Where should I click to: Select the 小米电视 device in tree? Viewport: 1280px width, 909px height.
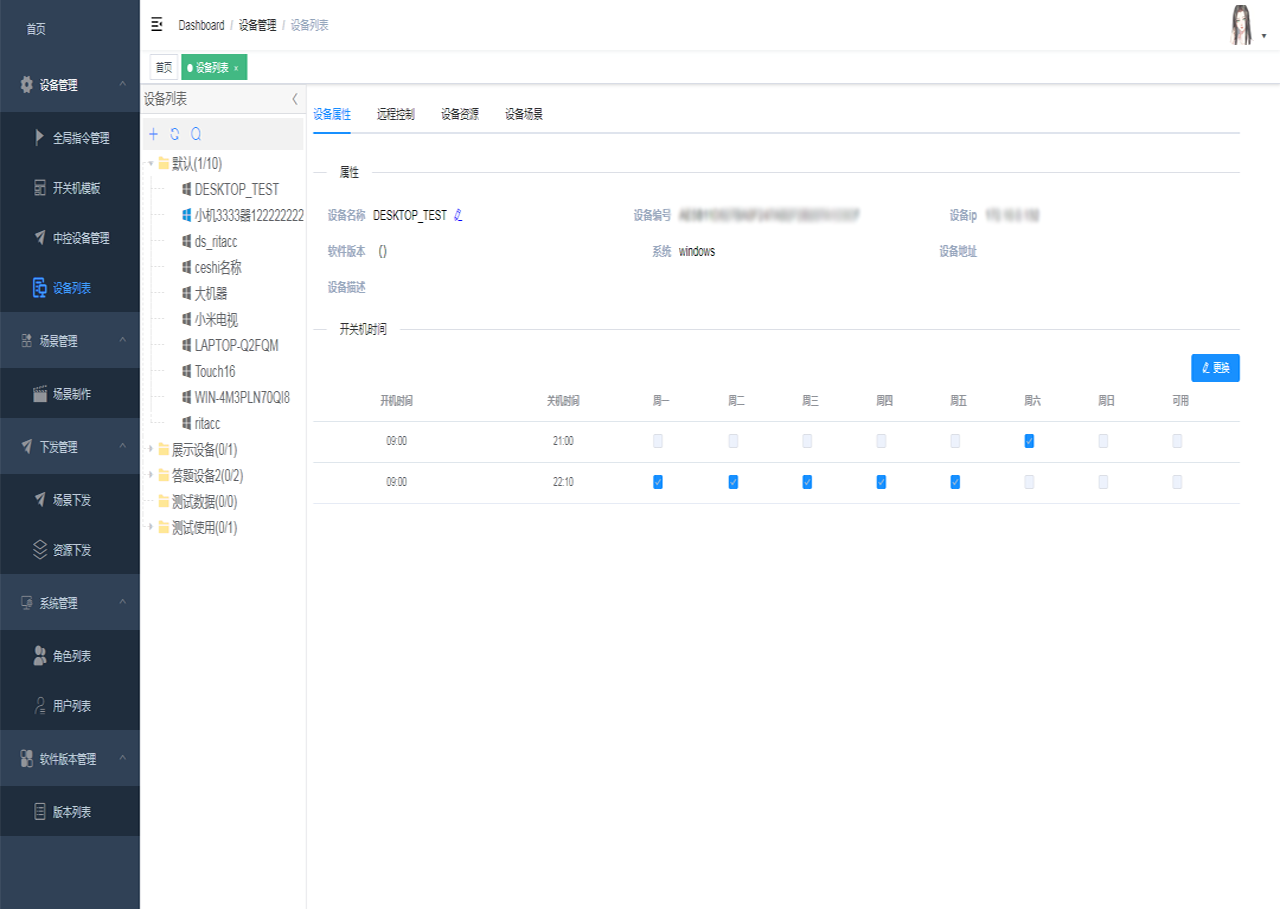point(216,320)
